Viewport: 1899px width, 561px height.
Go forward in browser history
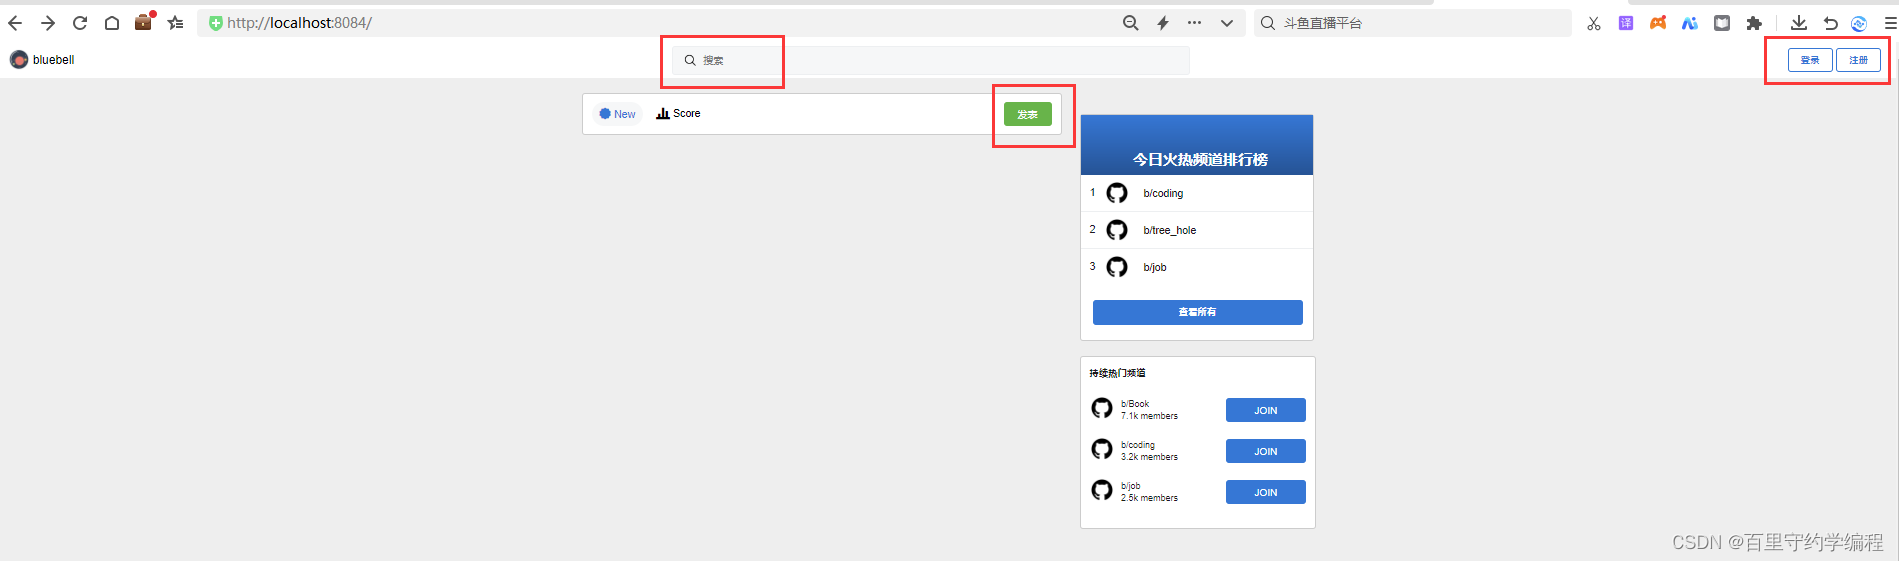click(x=47, y=23)
